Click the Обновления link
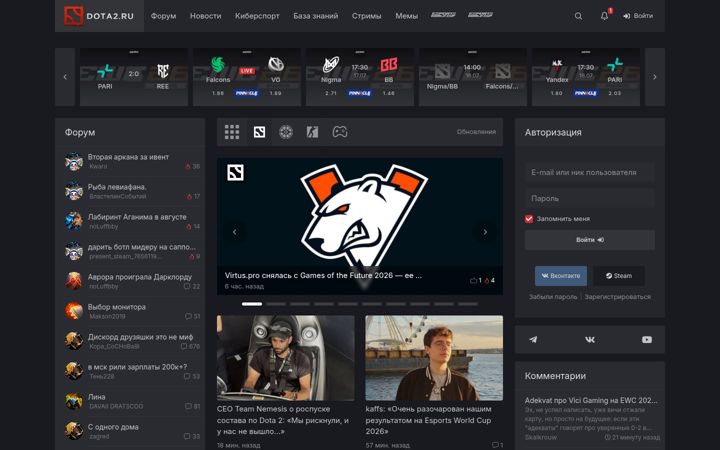Image resolution: width=720 pixels, height=450 pixels. click(x=476, y=132)
